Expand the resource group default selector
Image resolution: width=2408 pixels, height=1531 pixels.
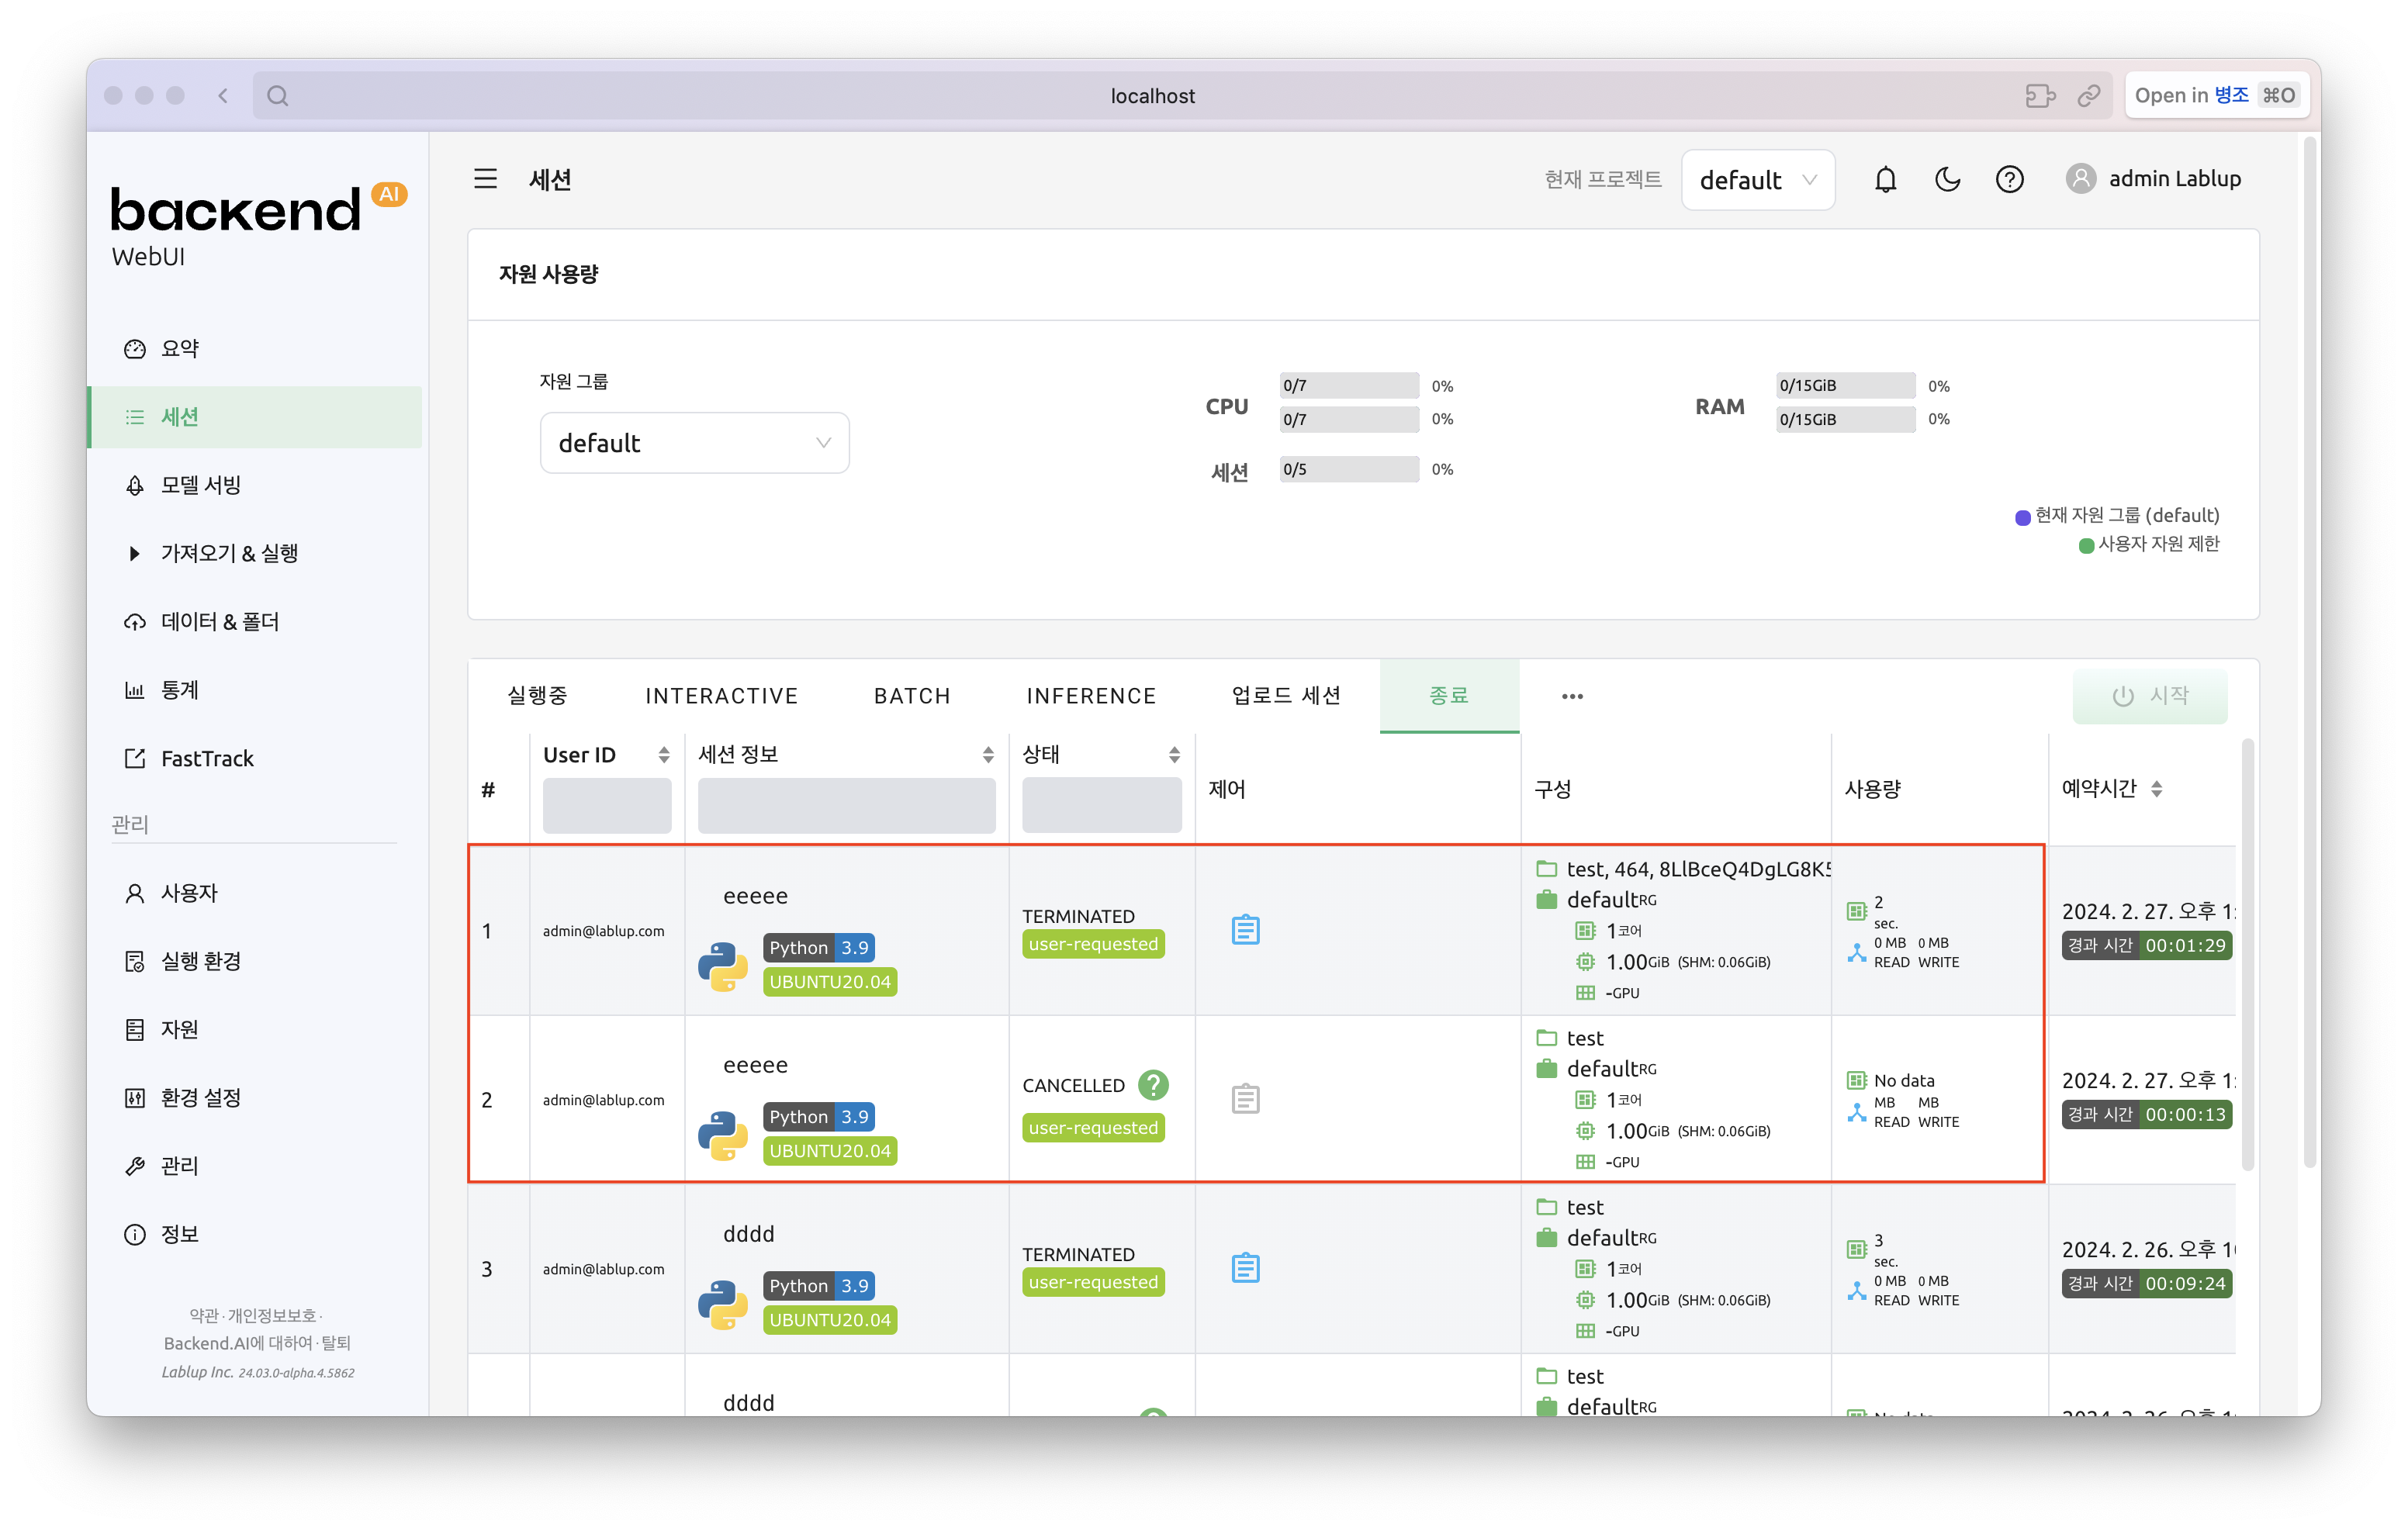[694, 443]
